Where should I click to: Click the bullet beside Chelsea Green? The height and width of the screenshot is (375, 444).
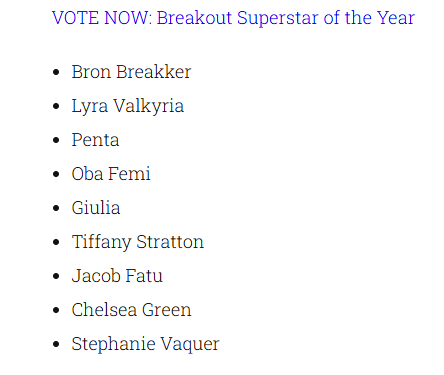coord(56,310)
